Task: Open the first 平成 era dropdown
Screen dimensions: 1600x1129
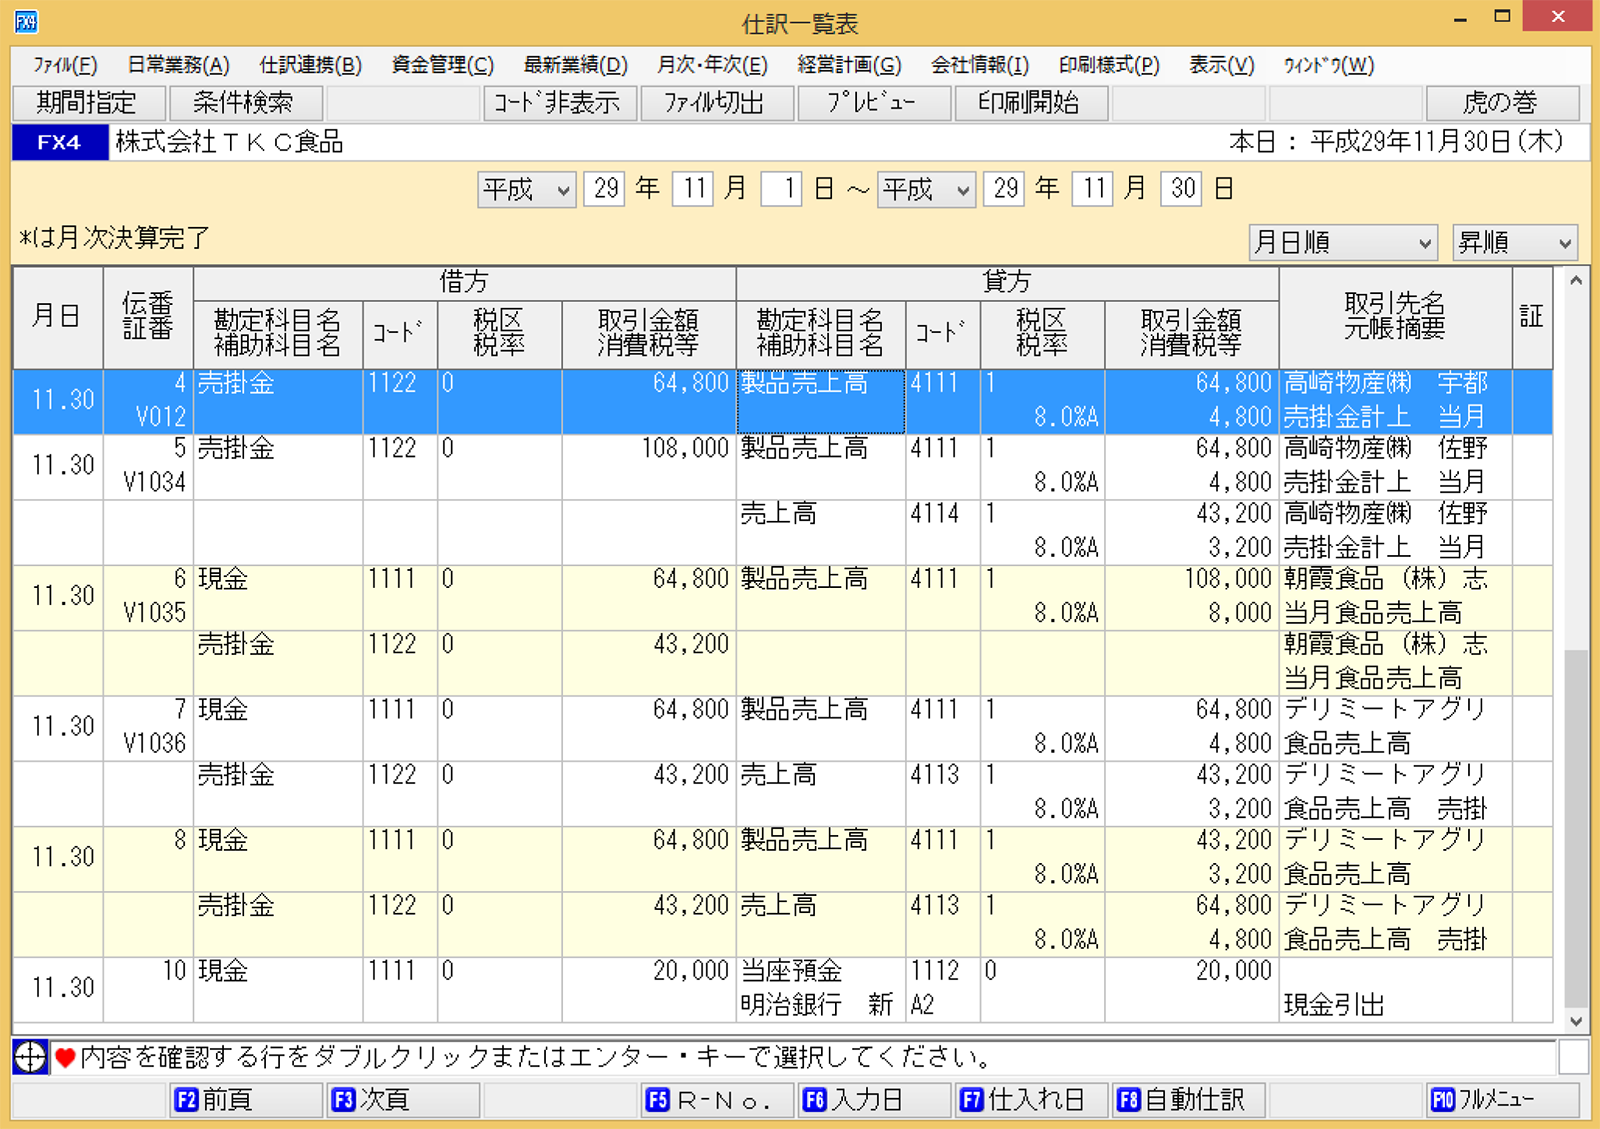Action: (525, 189)
